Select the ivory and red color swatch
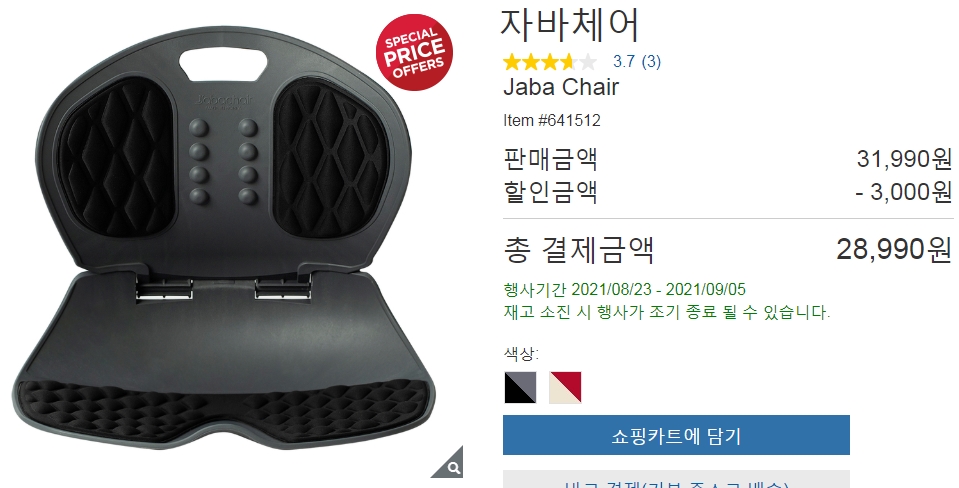This screenshot has width=959, height=488. [x=565, y=387]
